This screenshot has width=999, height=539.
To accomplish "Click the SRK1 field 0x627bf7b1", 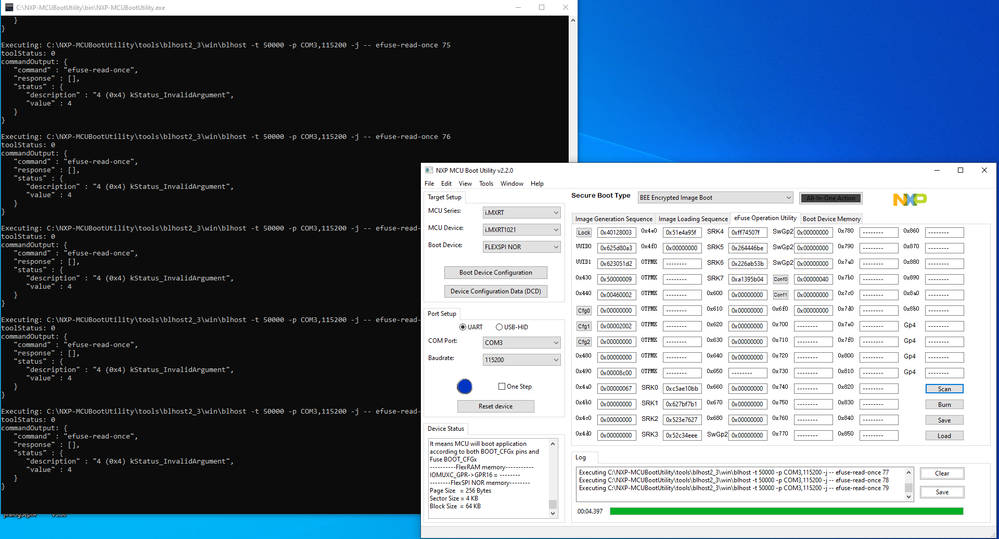I will pos(682,404).
